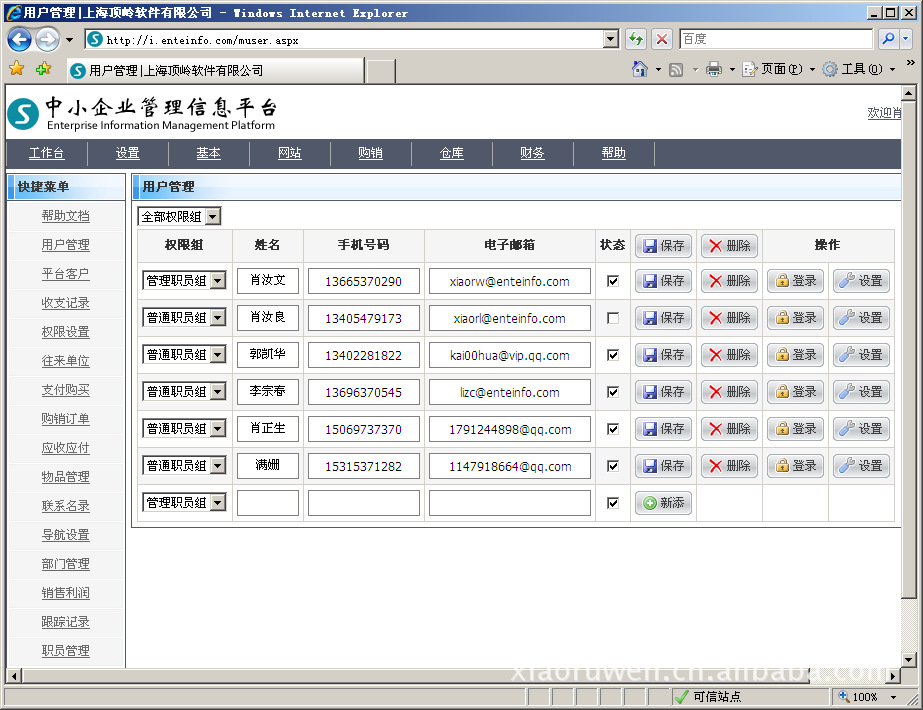Click the email field for 郭凯华

[509, 355]
